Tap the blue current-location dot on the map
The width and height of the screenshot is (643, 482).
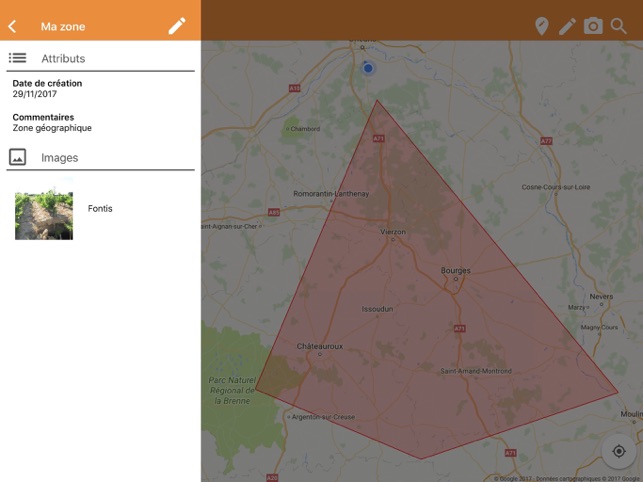[368, 68]
